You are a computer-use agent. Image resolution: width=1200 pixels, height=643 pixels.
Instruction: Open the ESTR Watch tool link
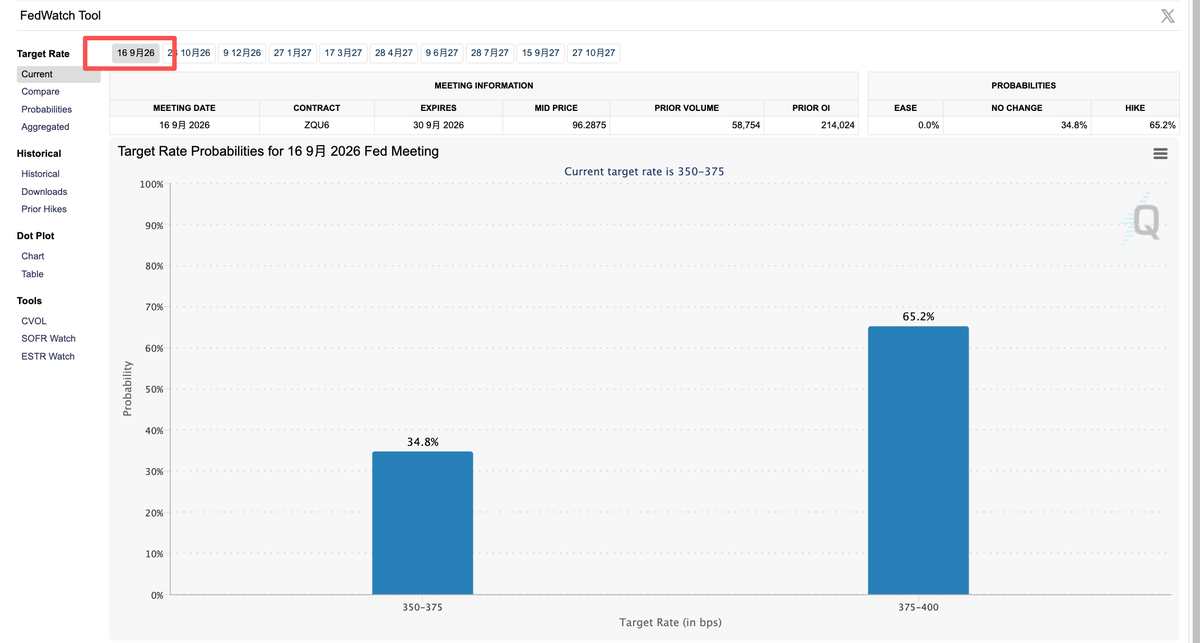coord(48,357)
